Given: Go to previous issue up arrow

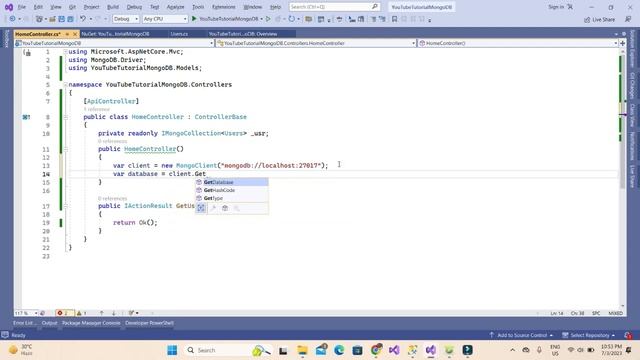Looking at the screenshot, I should [x=101, y=313].
